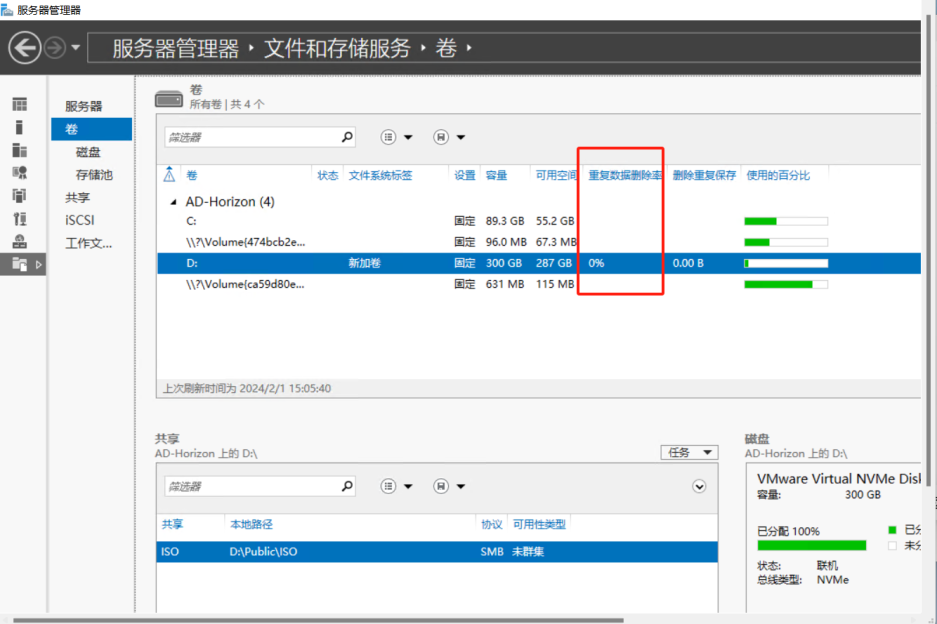This screenshot has width=937, height=624.
Task: Sort shares by 协议 column
Action: coord(492,524)
